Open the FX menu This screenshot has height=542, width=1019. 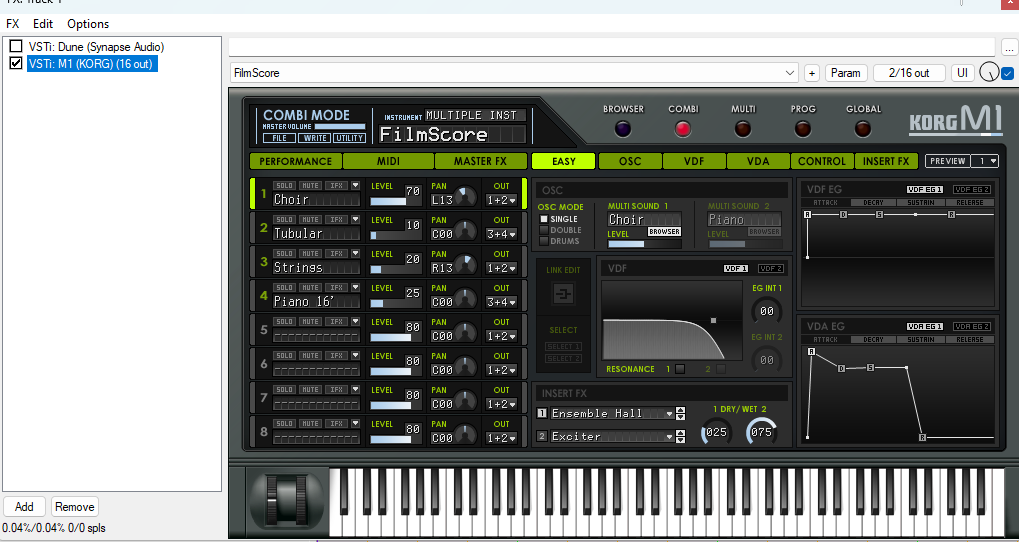click(13, 24)
